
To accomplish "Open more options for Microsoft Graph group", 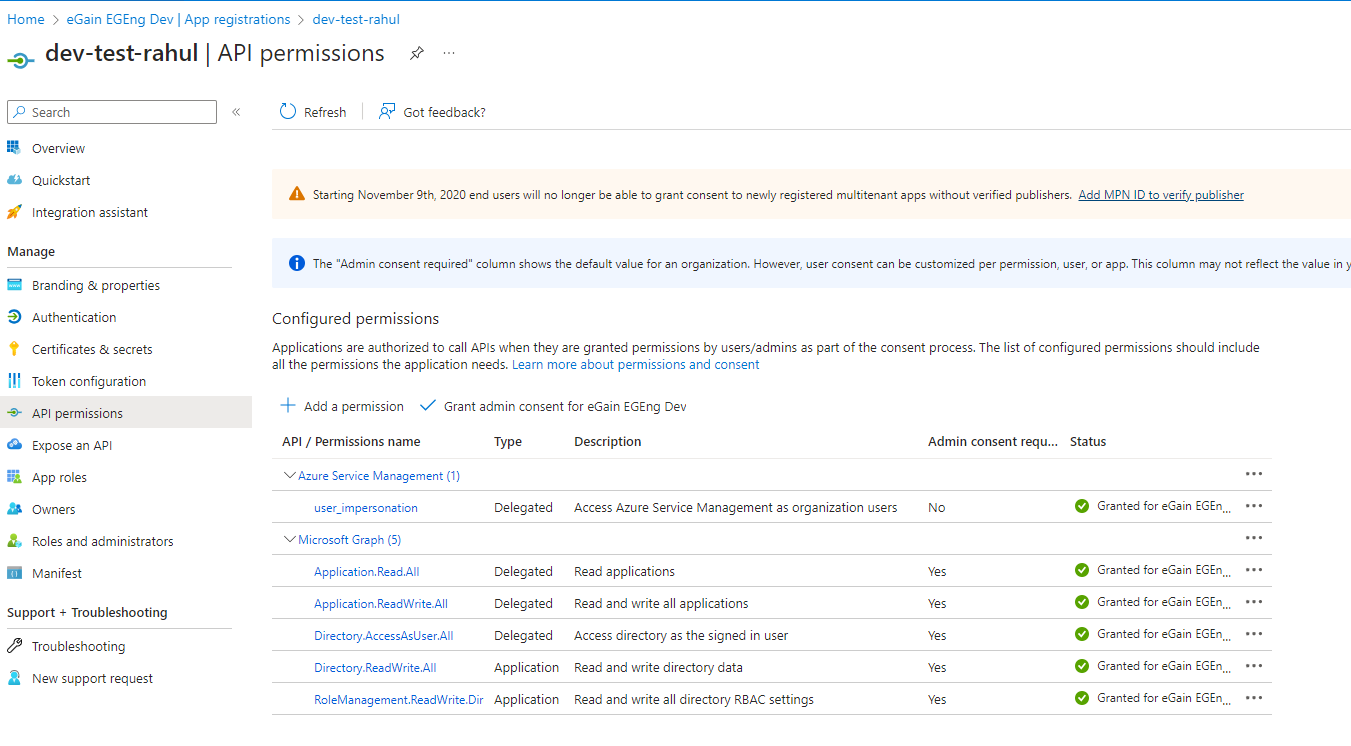I will 1254,539.
